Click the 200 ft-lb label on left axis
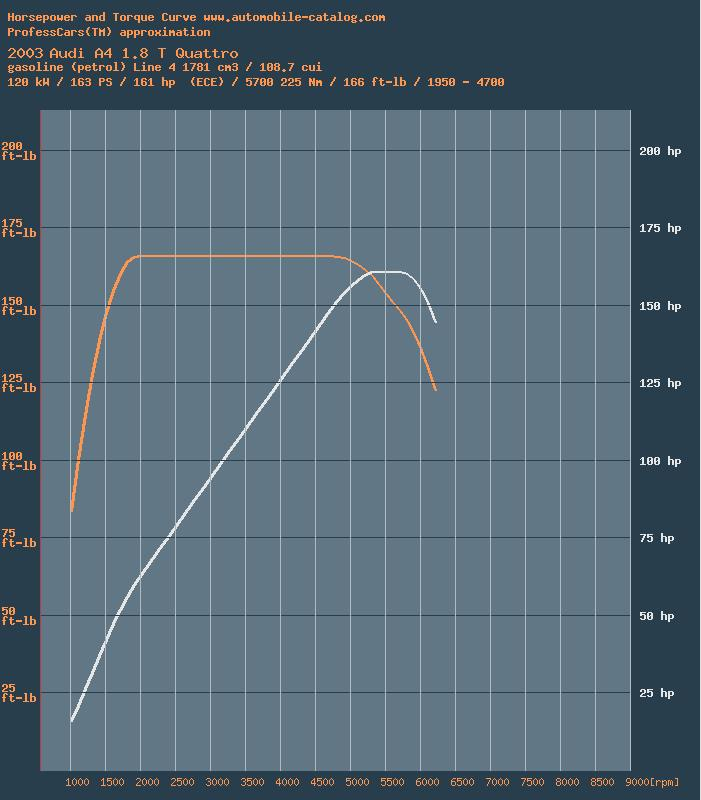This screenshot has width=701, height=800. click(x=19, y=151)
